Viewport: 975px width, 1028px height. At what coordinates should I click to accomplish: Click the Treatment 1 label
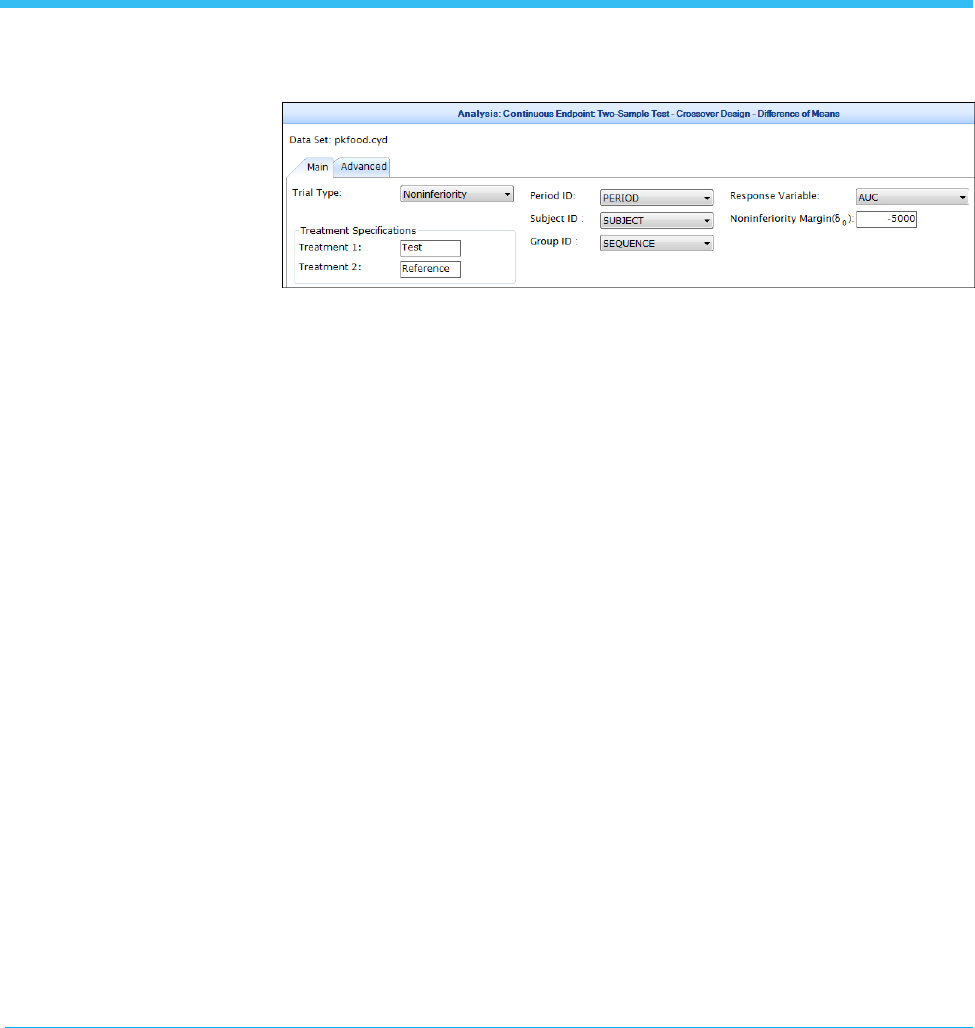pos(330,247)
